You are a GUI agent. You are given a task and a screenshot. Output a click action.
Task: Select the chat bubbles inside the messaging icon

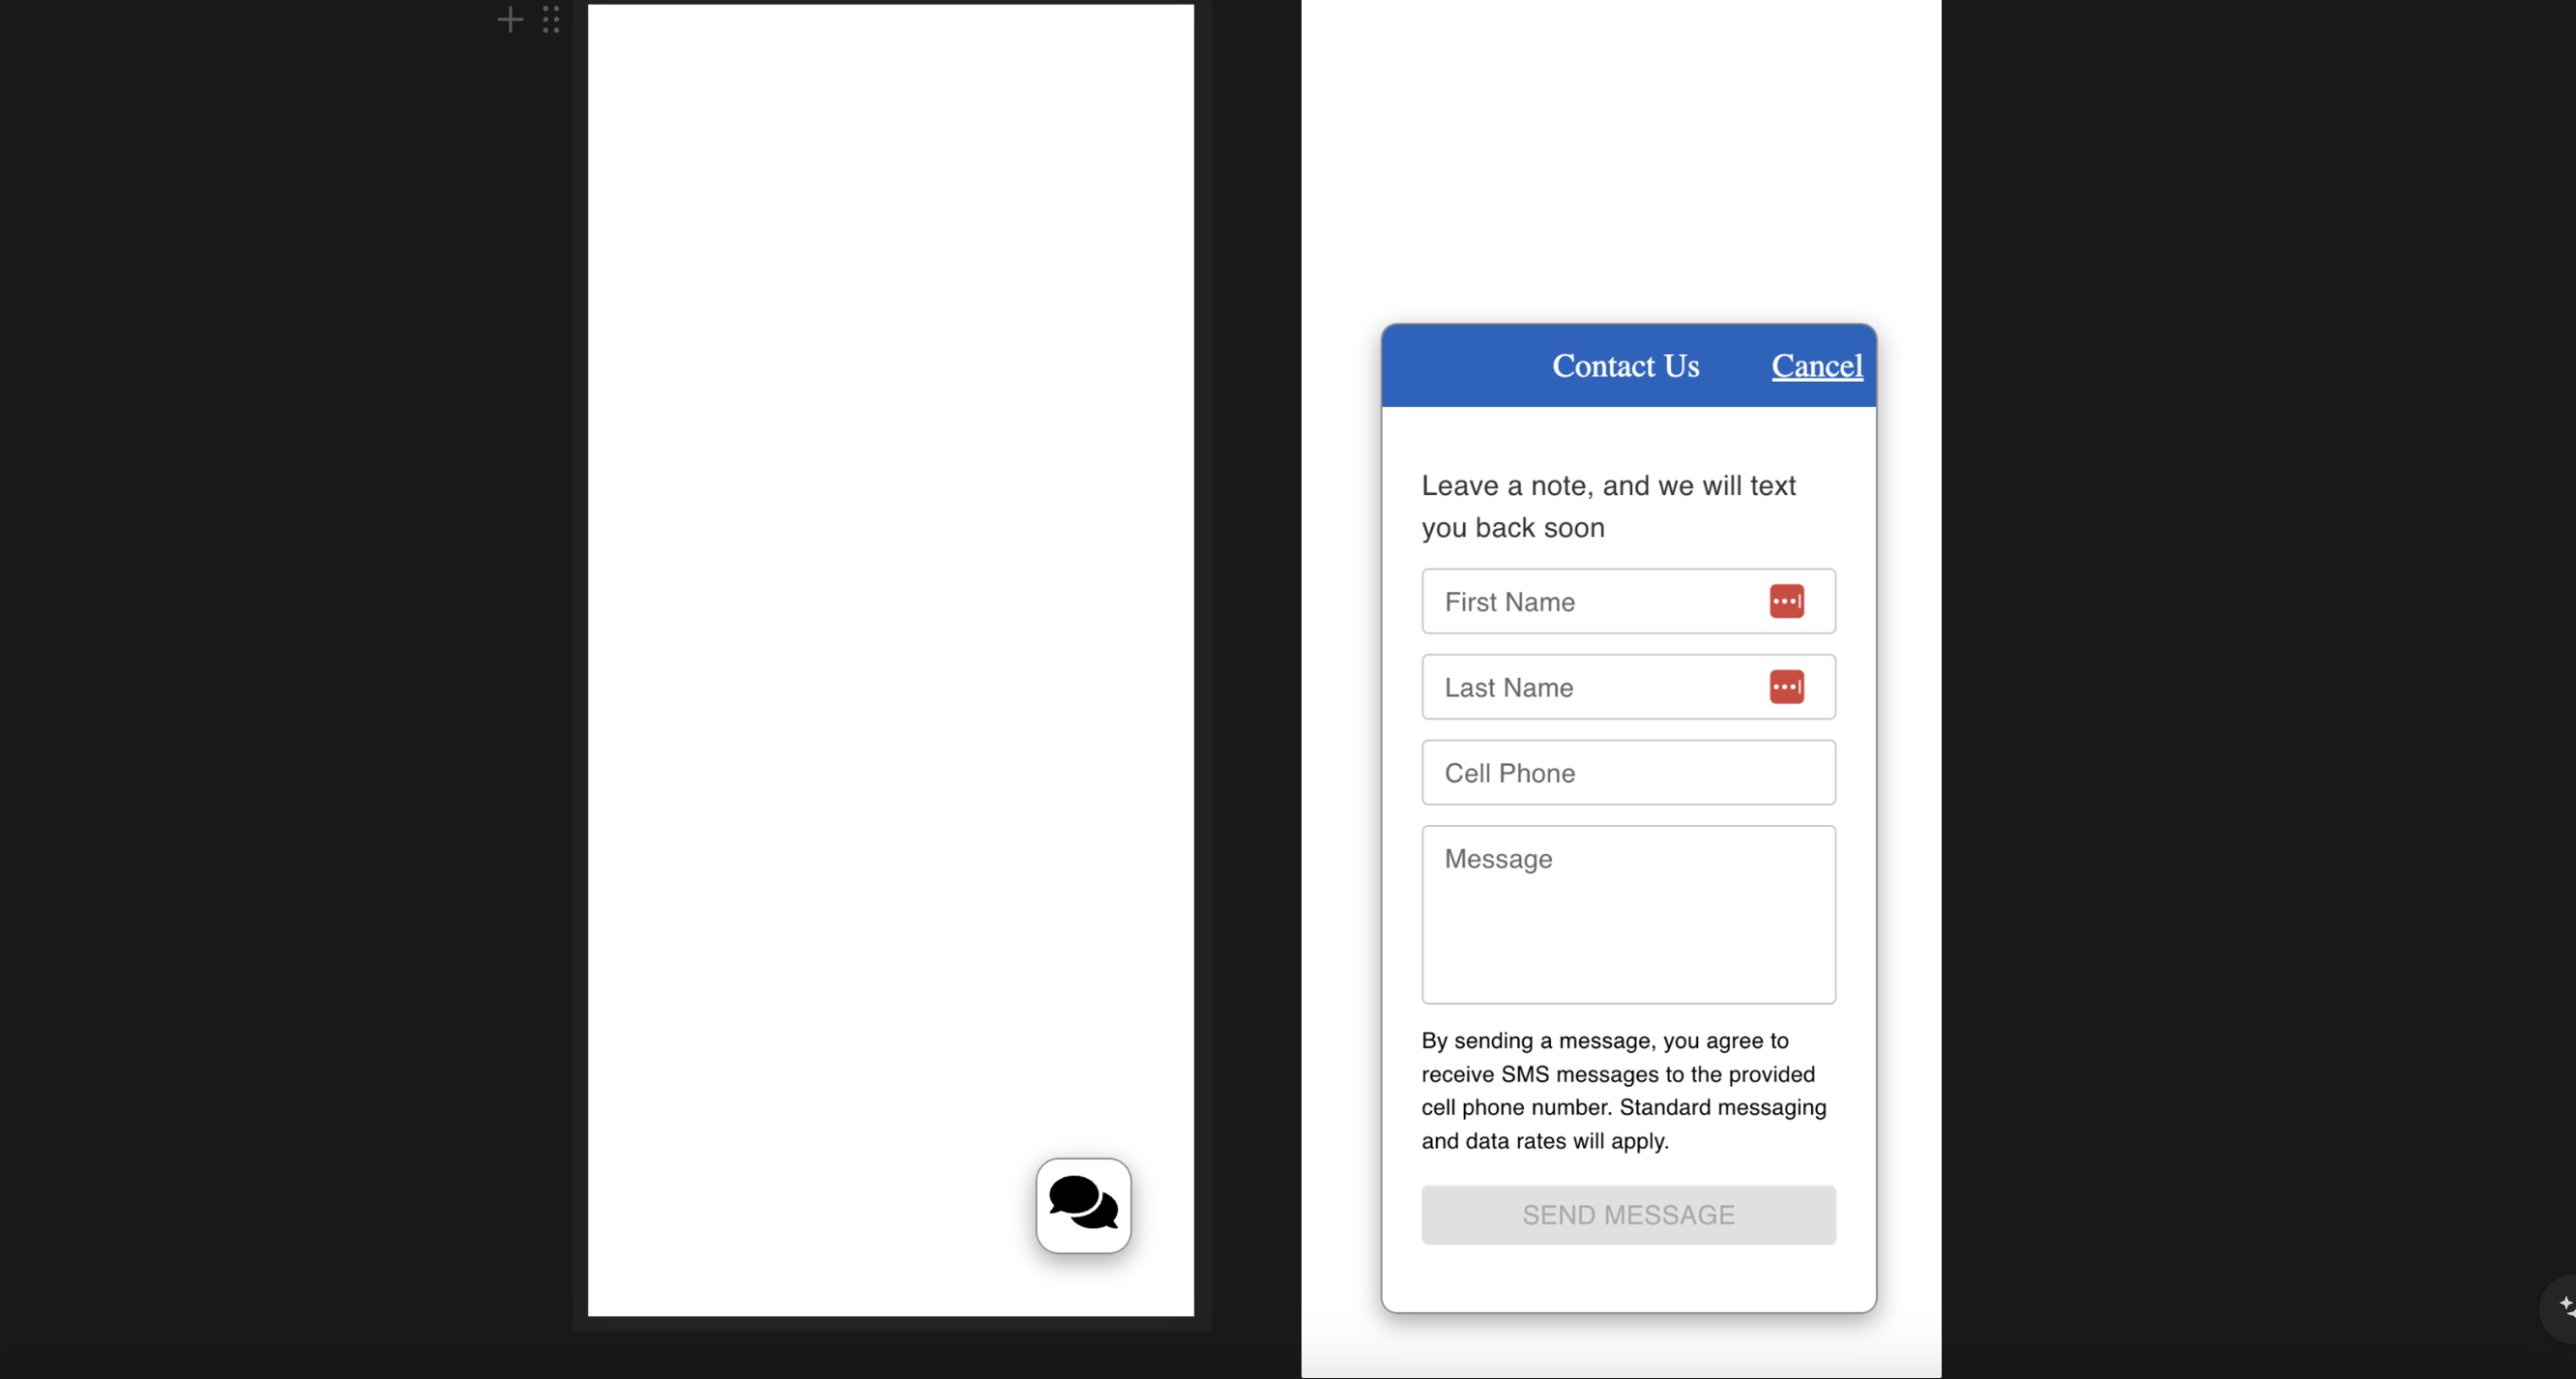pos(1083,1205)
